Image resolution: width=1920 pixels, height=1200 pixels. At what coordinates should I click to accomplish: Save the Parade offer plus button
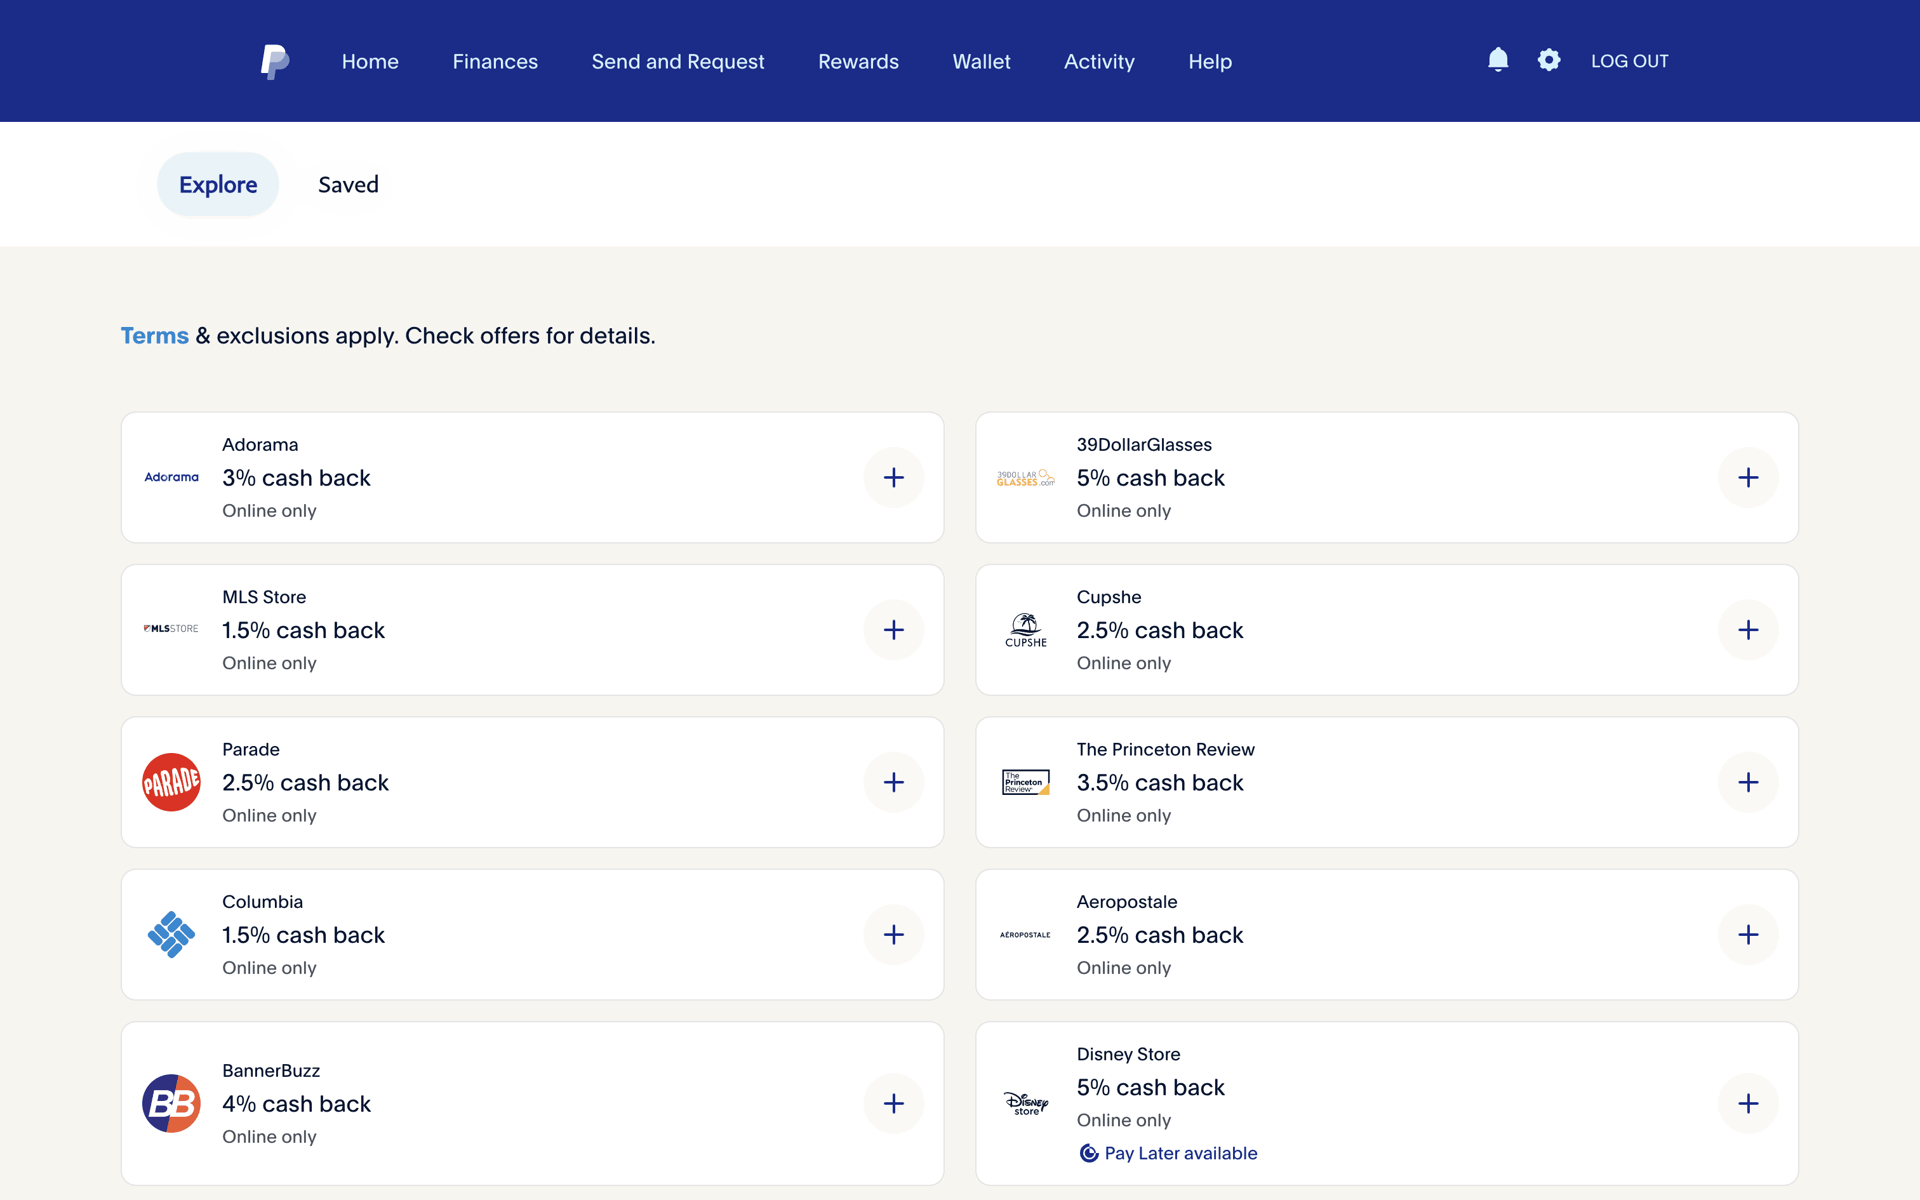(x=894, y=782)
